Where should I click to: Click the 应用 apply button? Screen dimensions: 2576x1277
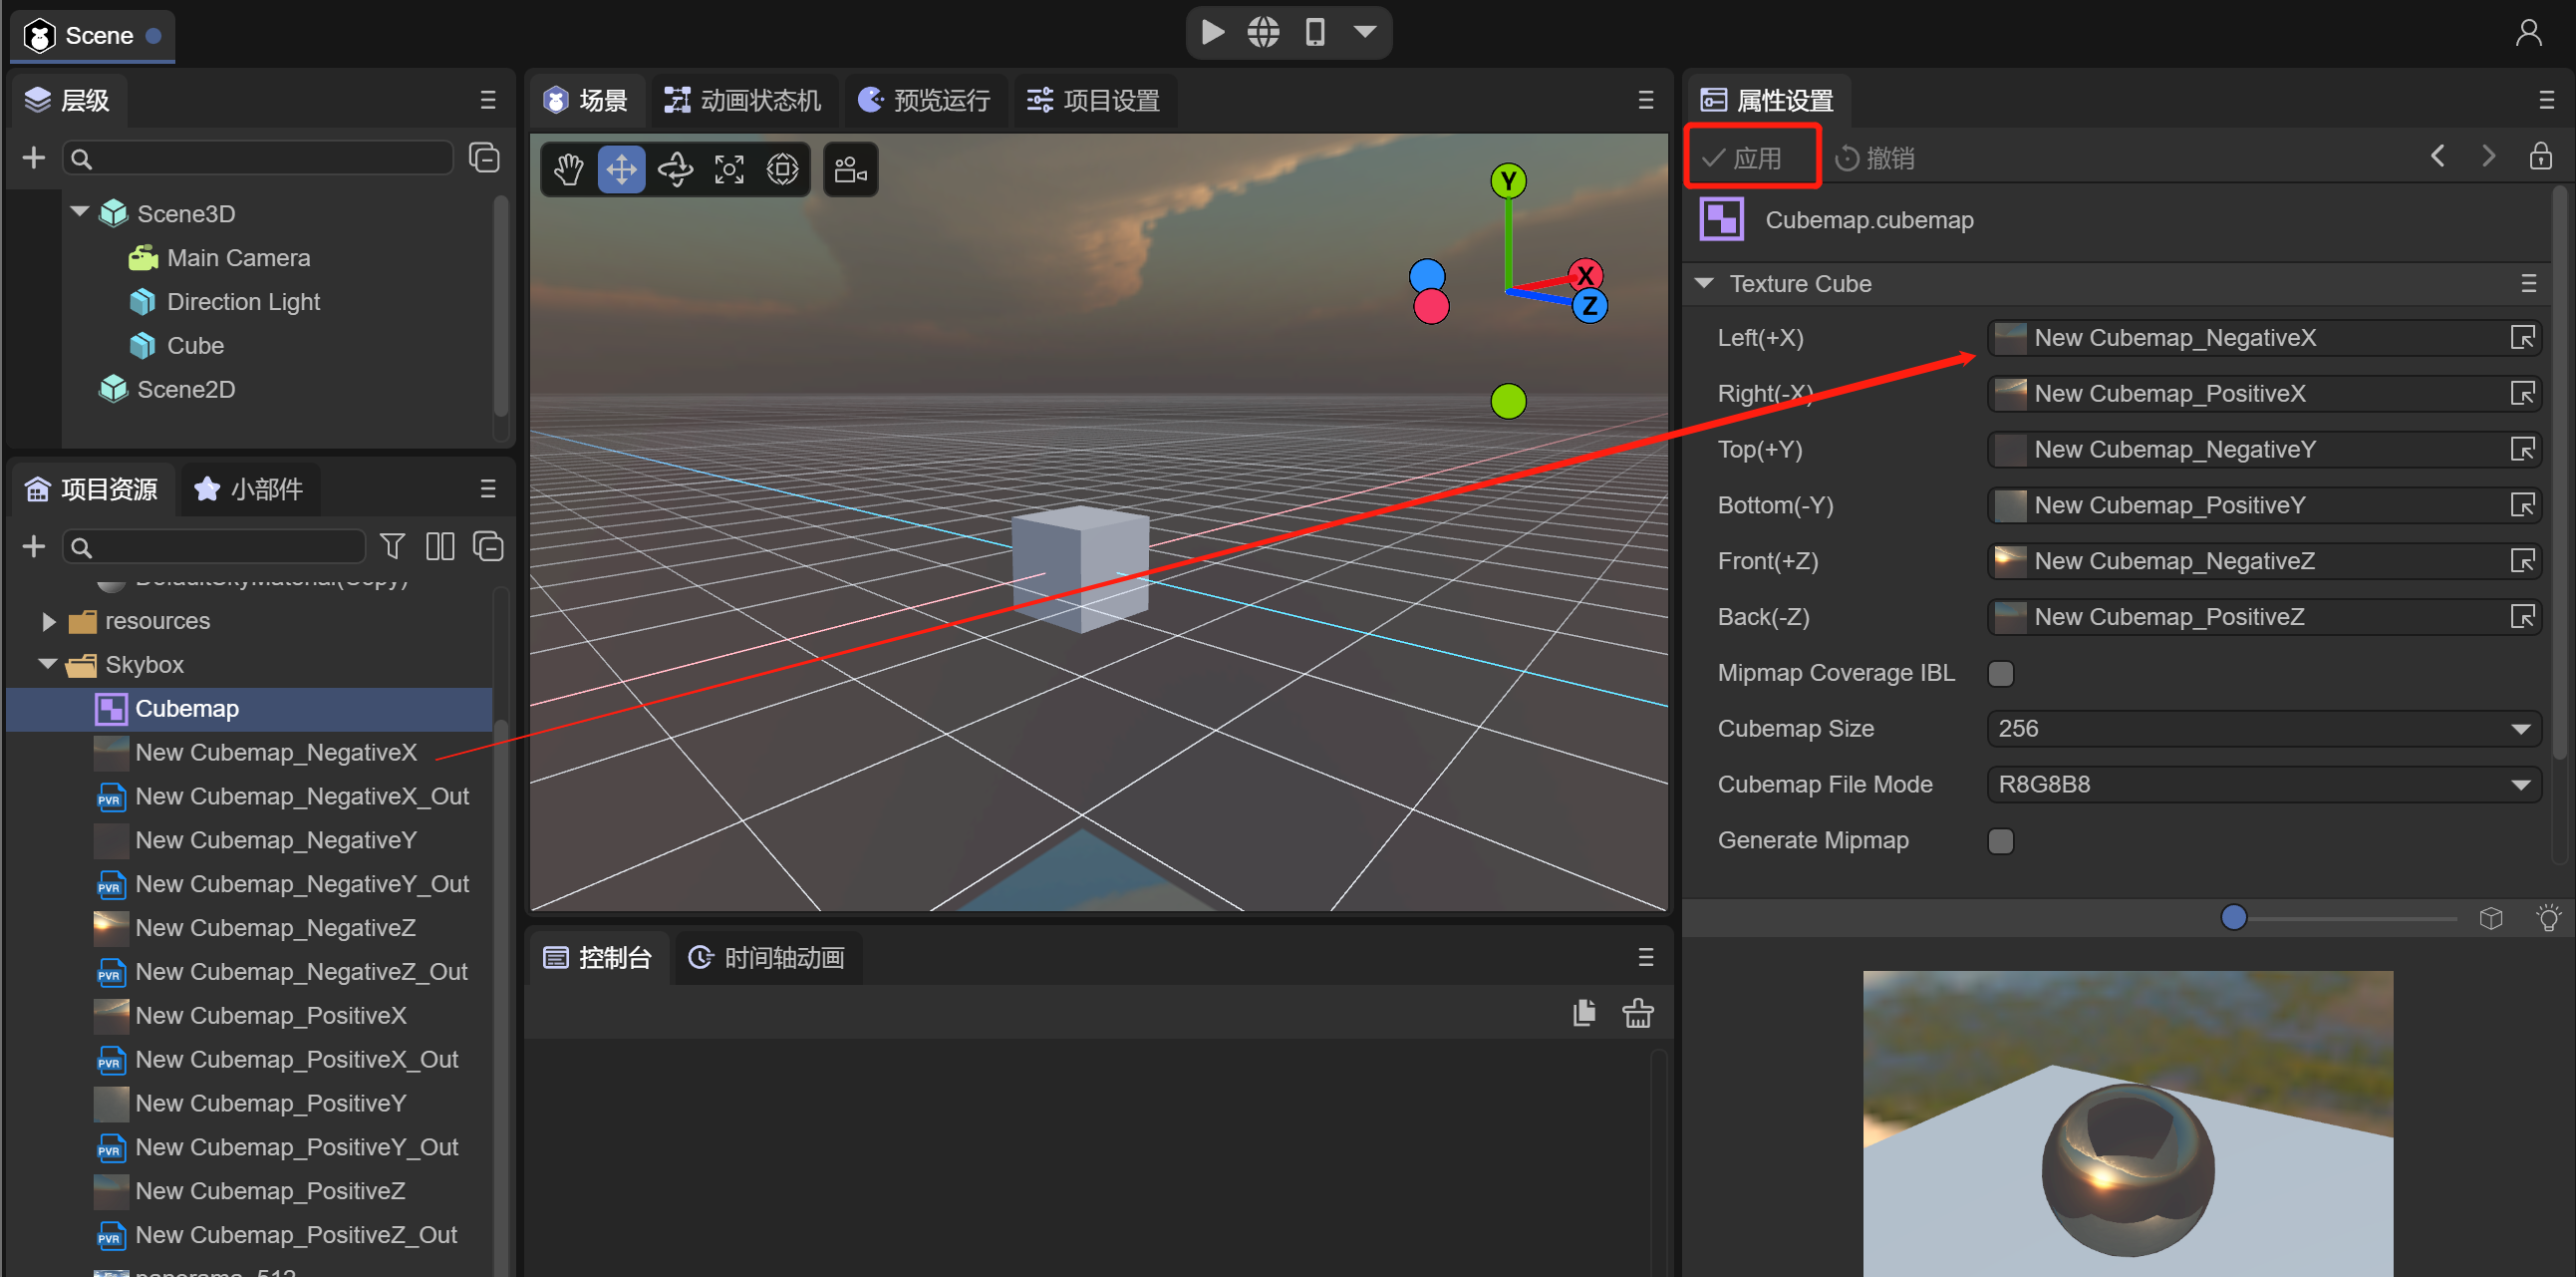[1743, 158]
